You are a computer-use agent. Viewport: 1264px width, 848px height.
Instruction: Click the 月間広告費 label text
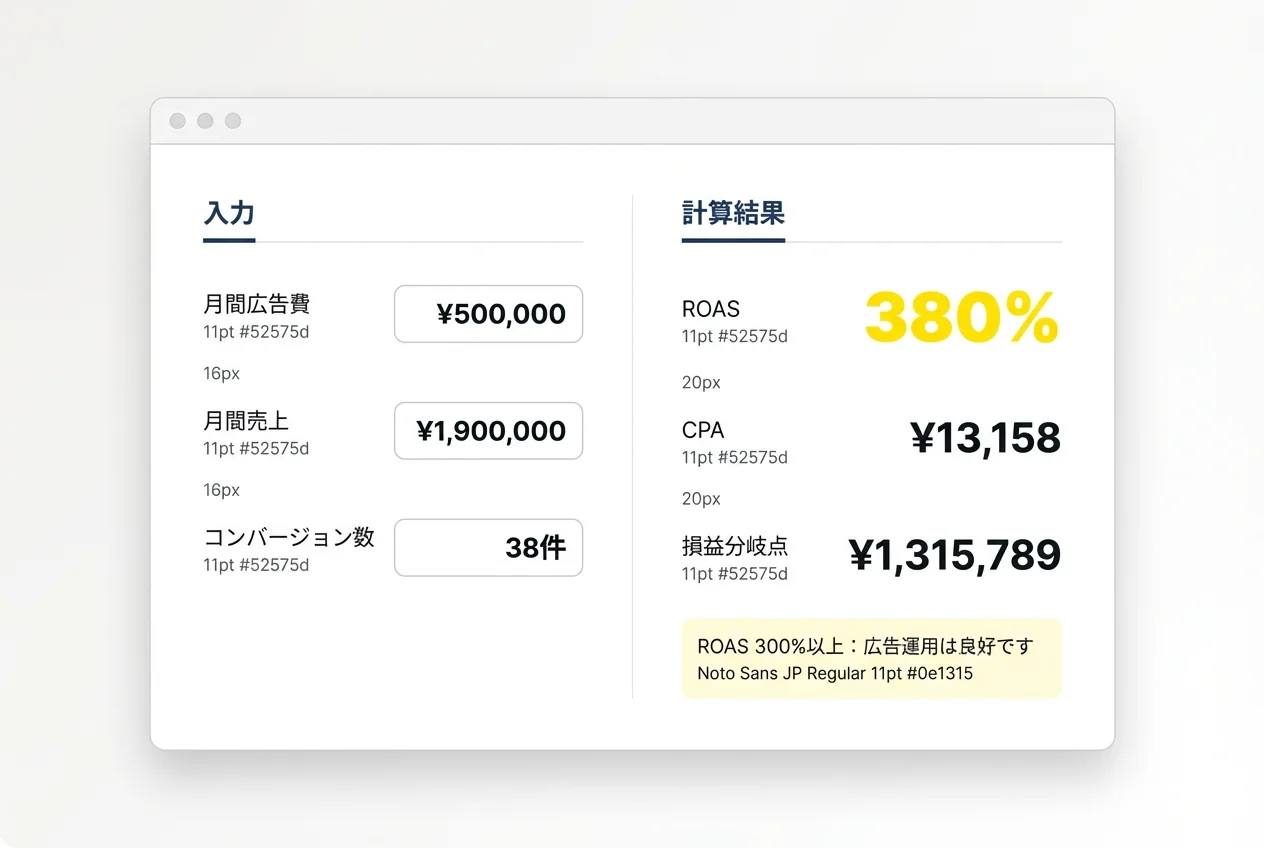point(256,304)
